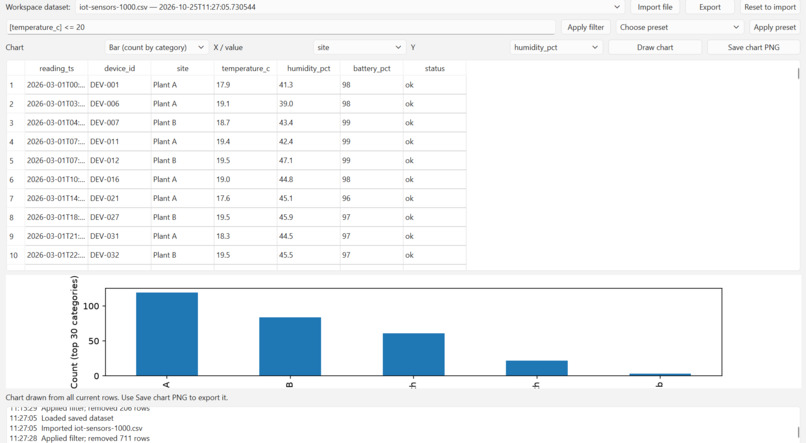
Task: Select humidity cell 44.8
Action: point(308,179)
